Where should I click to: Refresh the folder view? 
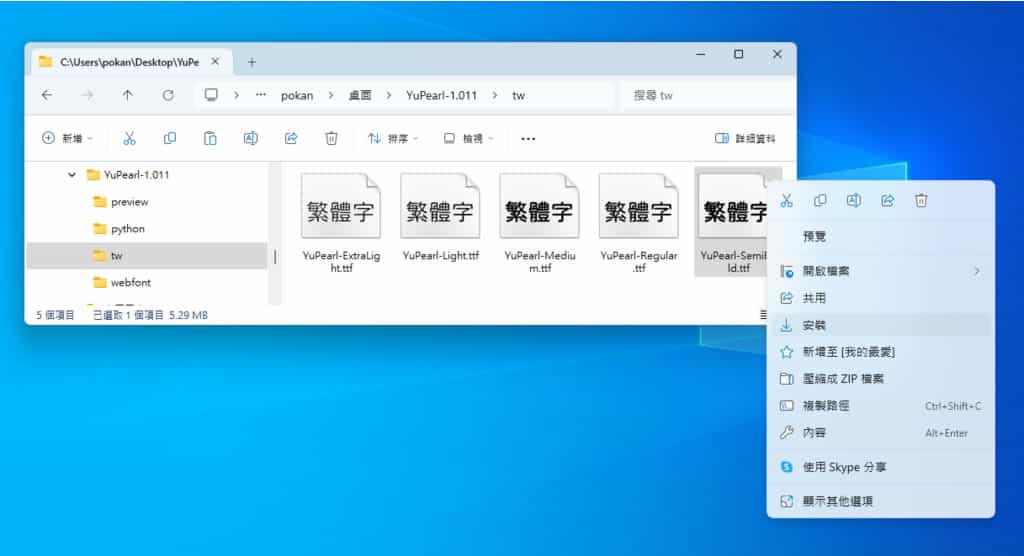(x=168, y=95)
